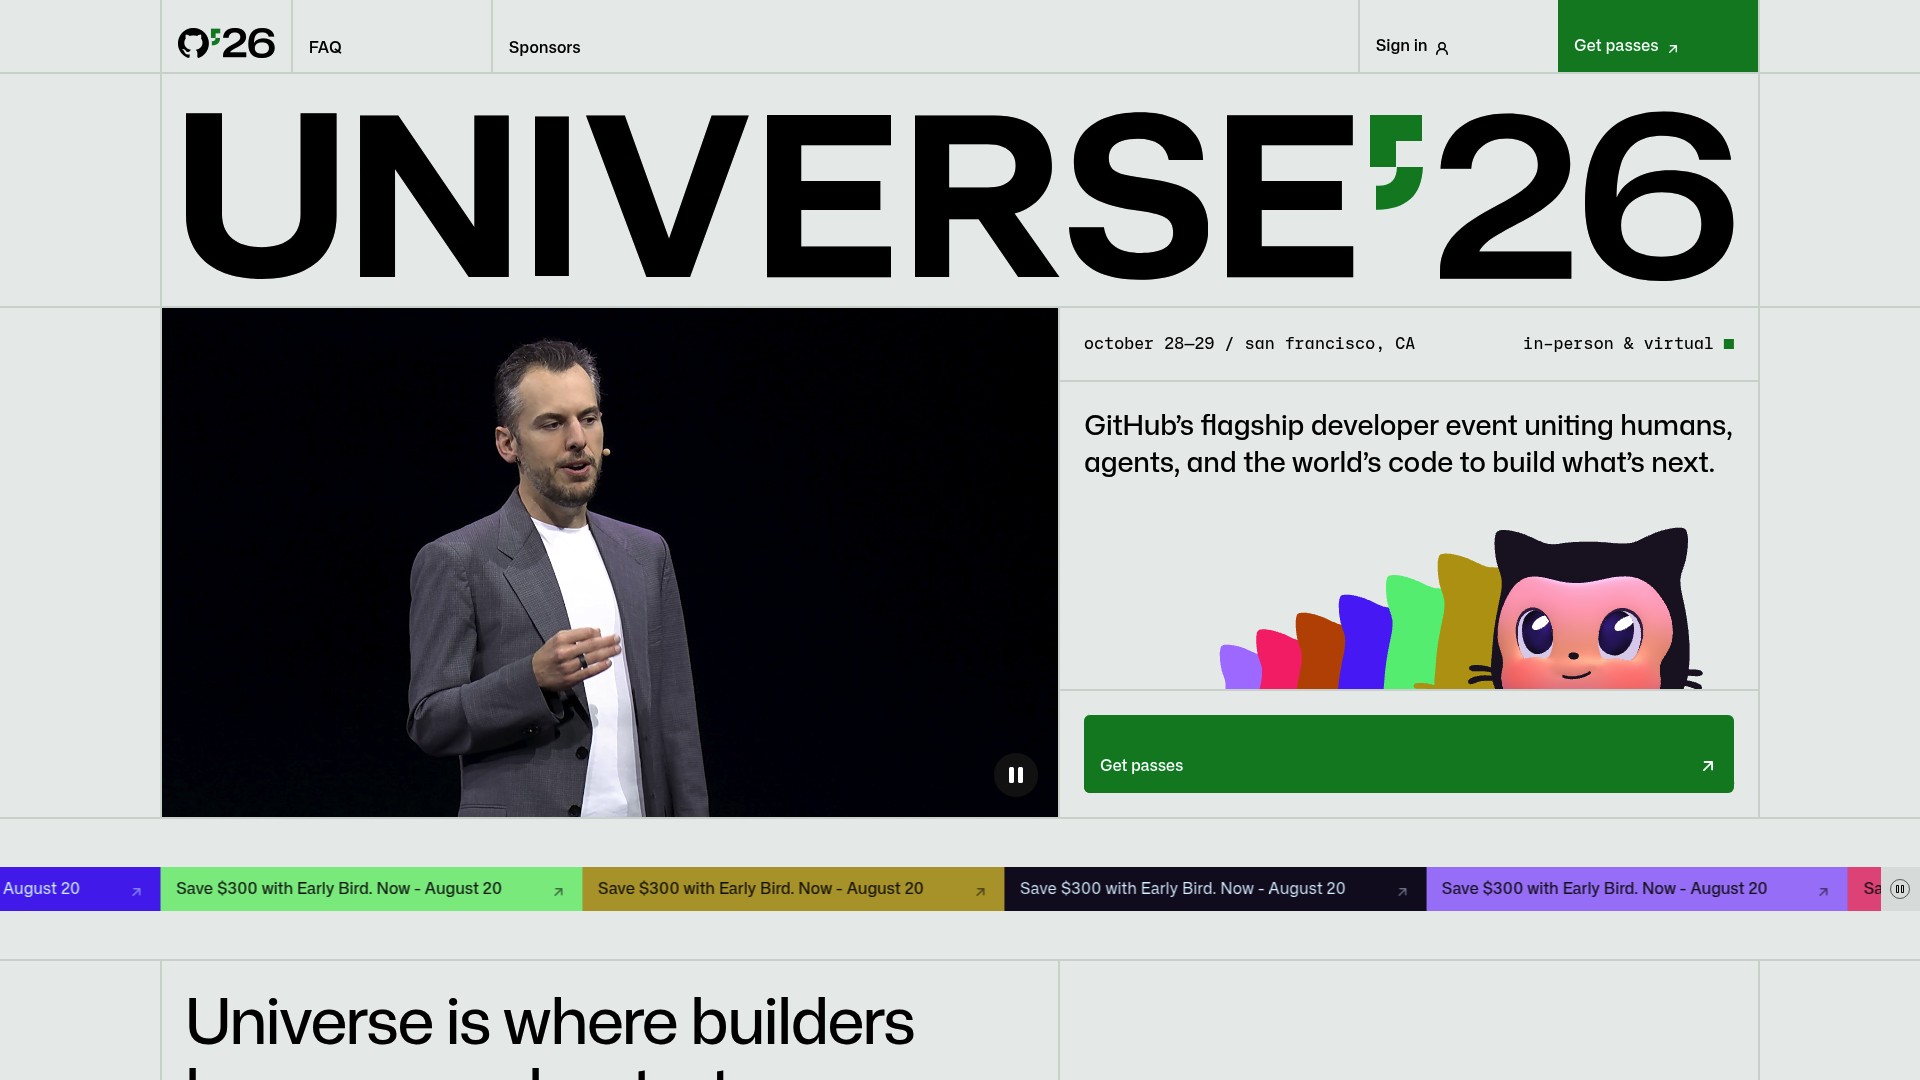This screenshot has width=1920, height=1080.
Task: Click the dark navy Early Bird banner
Action: tap(1215, 889)
